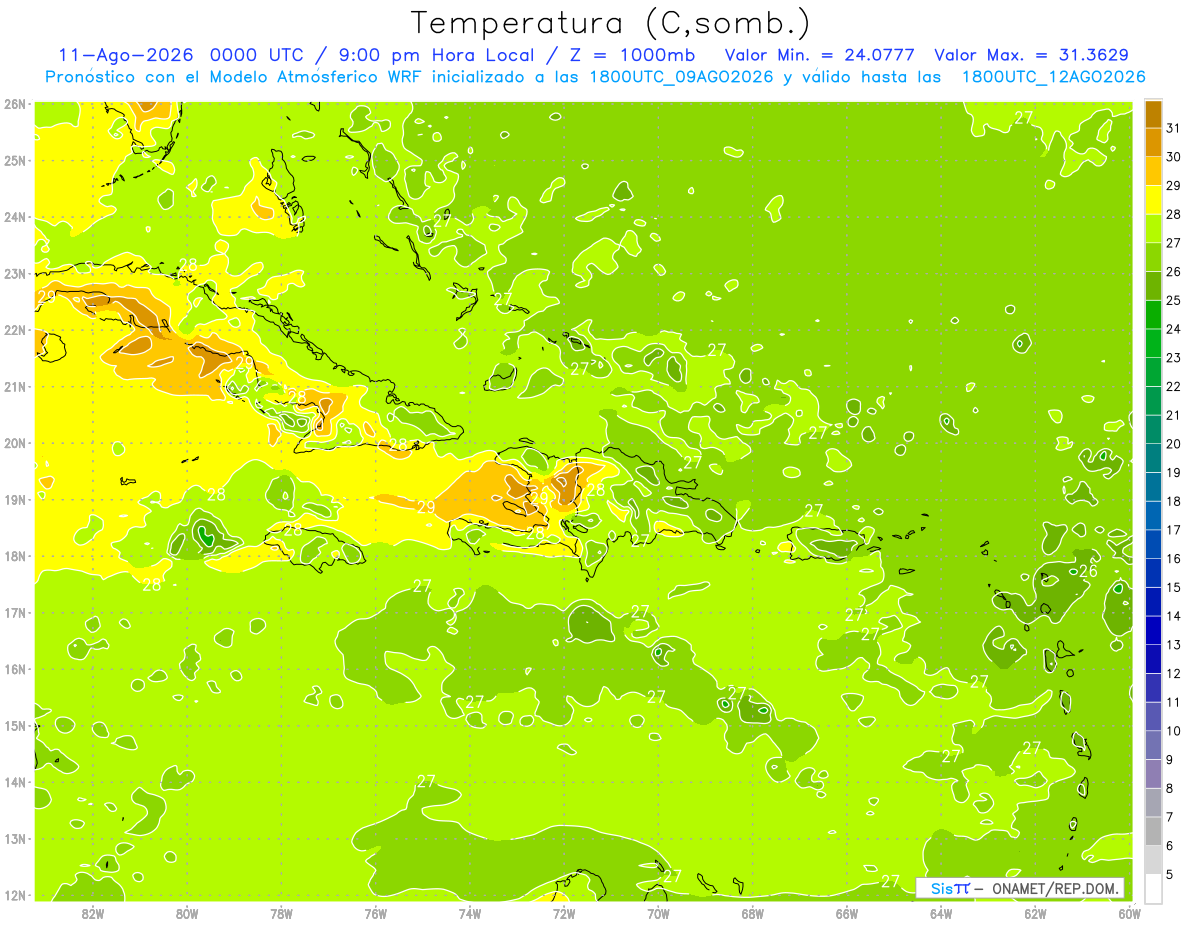The image size is (1200, 927).
Task: Click the valid-until time '1800UTC_12AGO2026'
Action: [1053, 77]
